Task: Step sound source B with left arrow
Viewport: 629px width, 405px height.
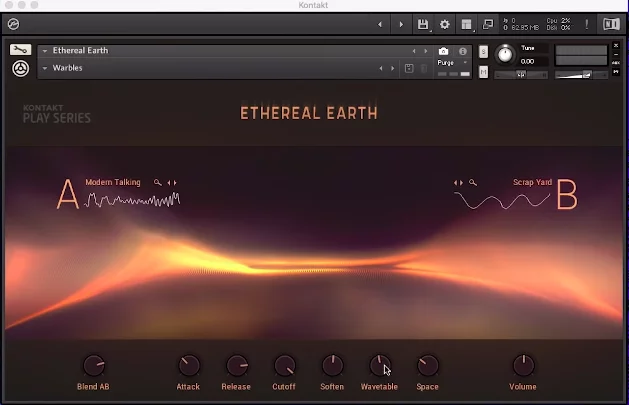Action: click(456, 182)
